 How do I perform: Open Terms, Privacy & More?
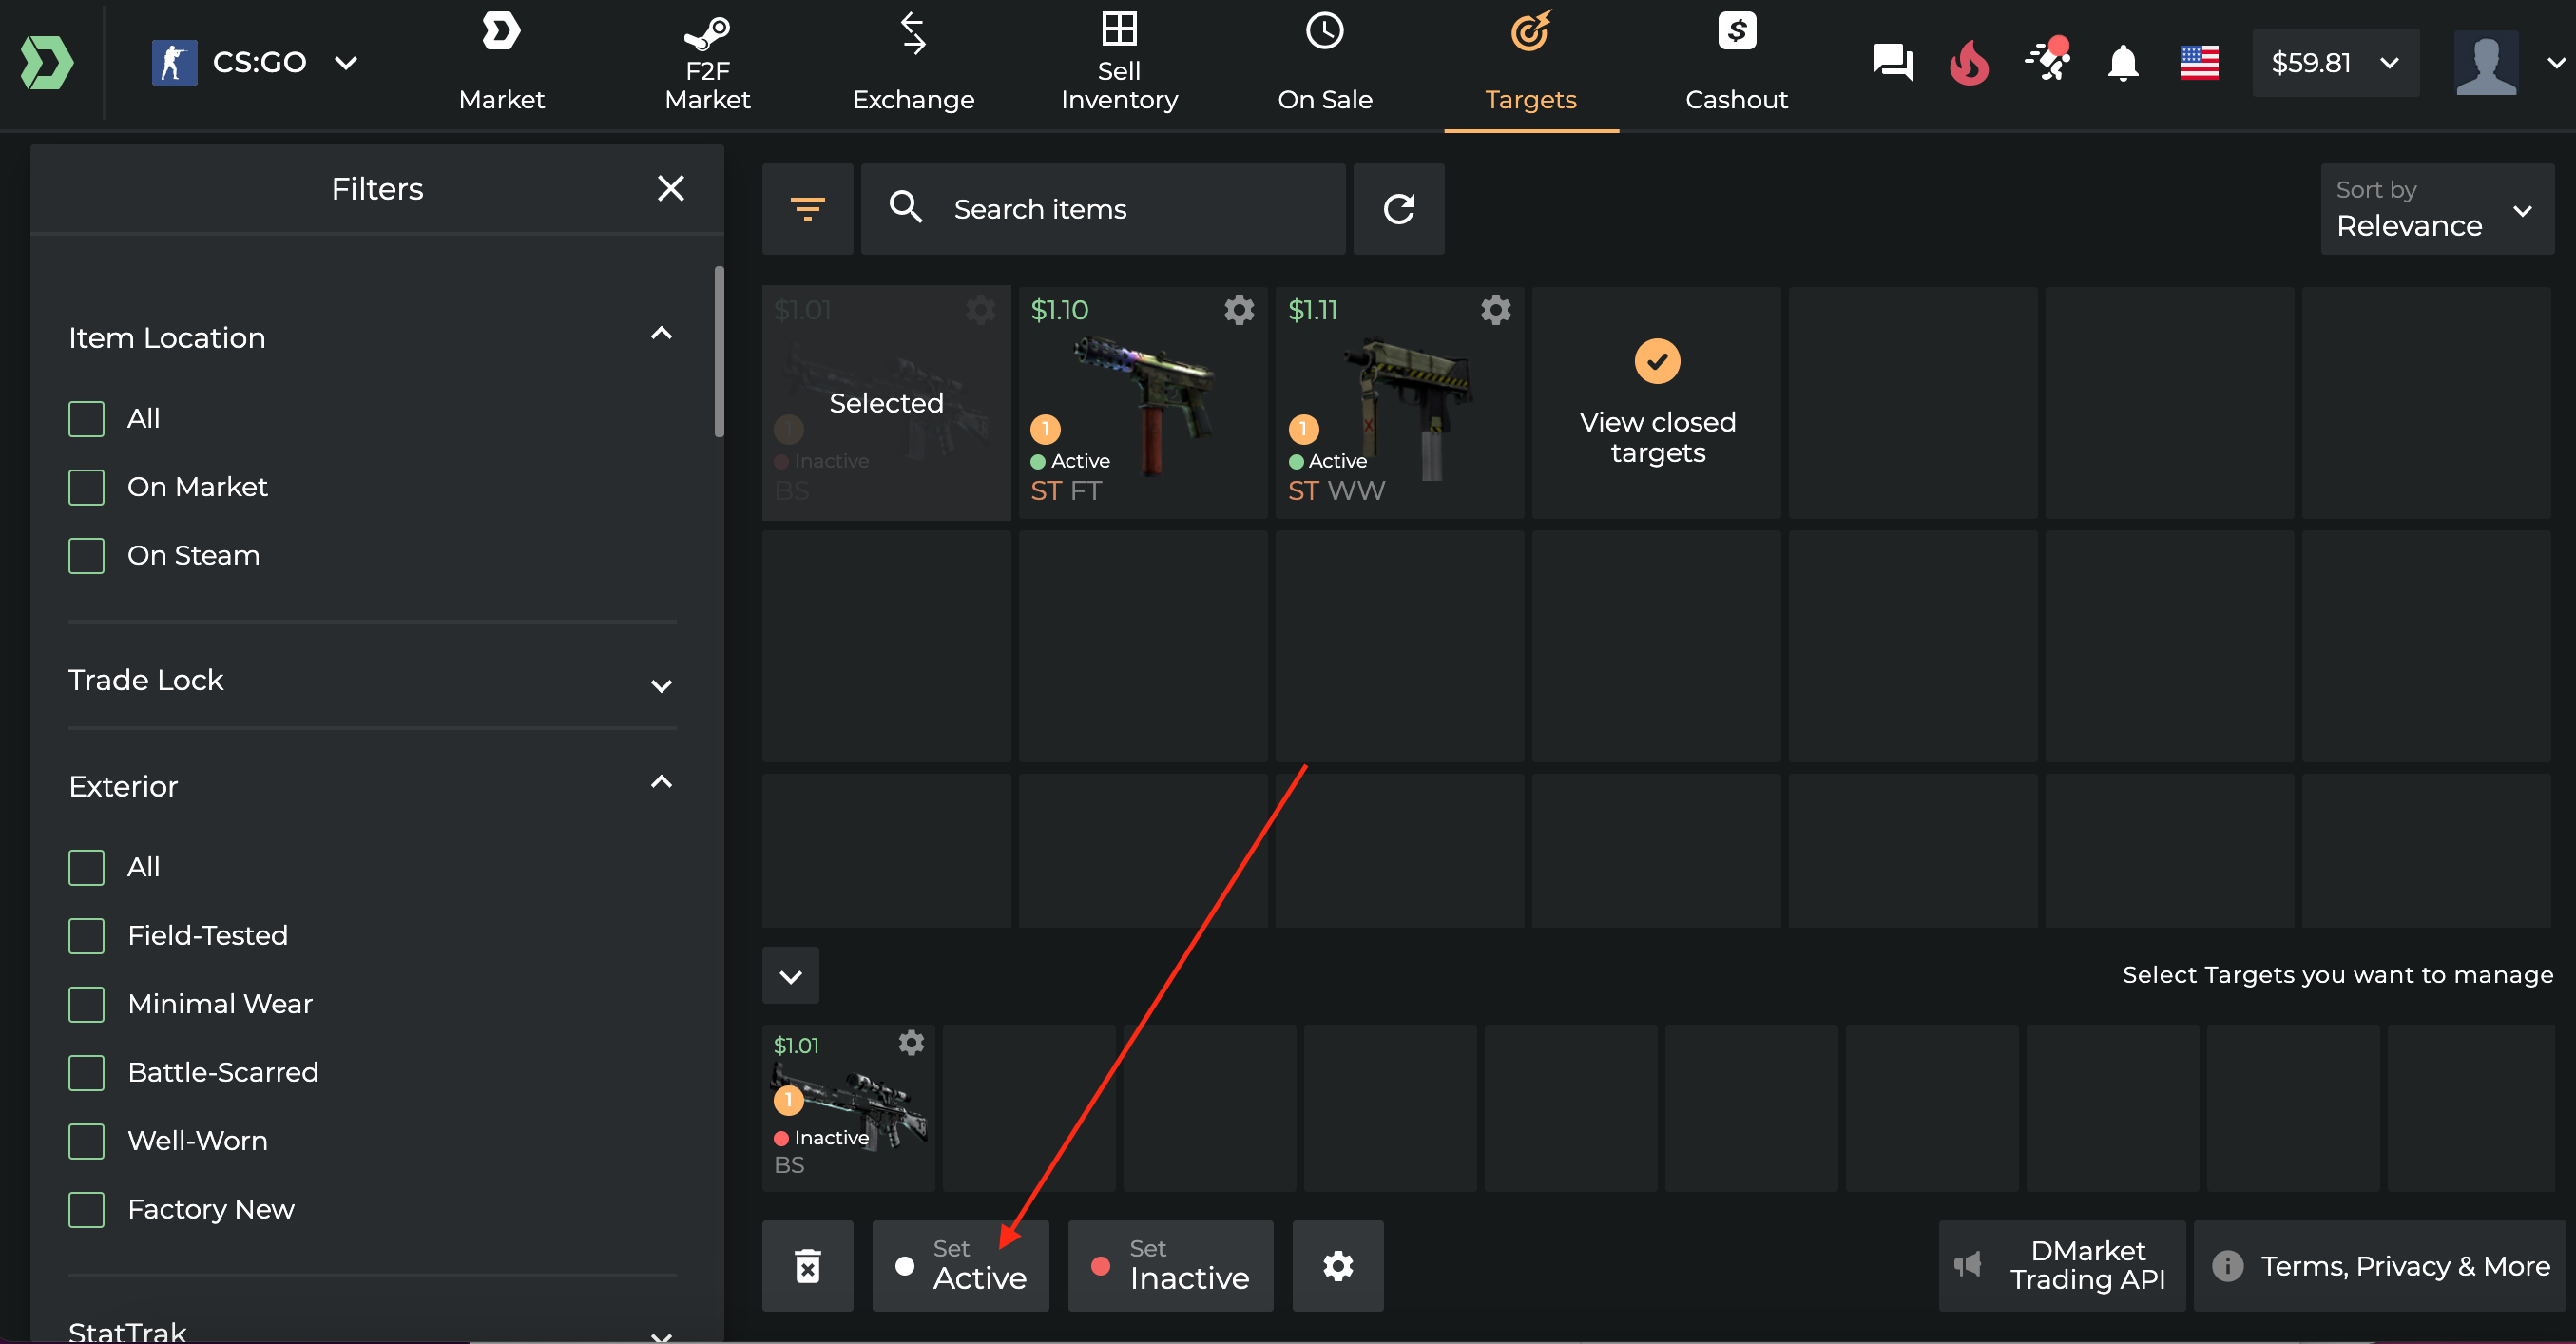[x=2379, y=1266]
